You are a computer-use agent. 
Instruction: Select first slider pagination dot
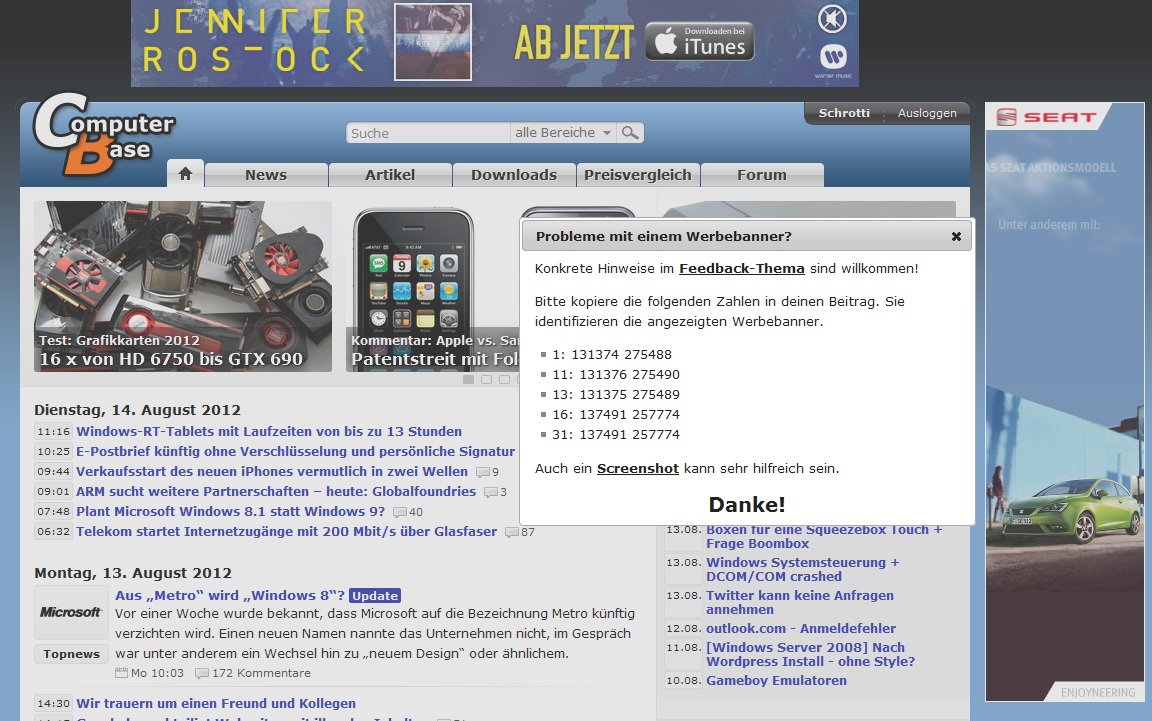tap(468, 379)
